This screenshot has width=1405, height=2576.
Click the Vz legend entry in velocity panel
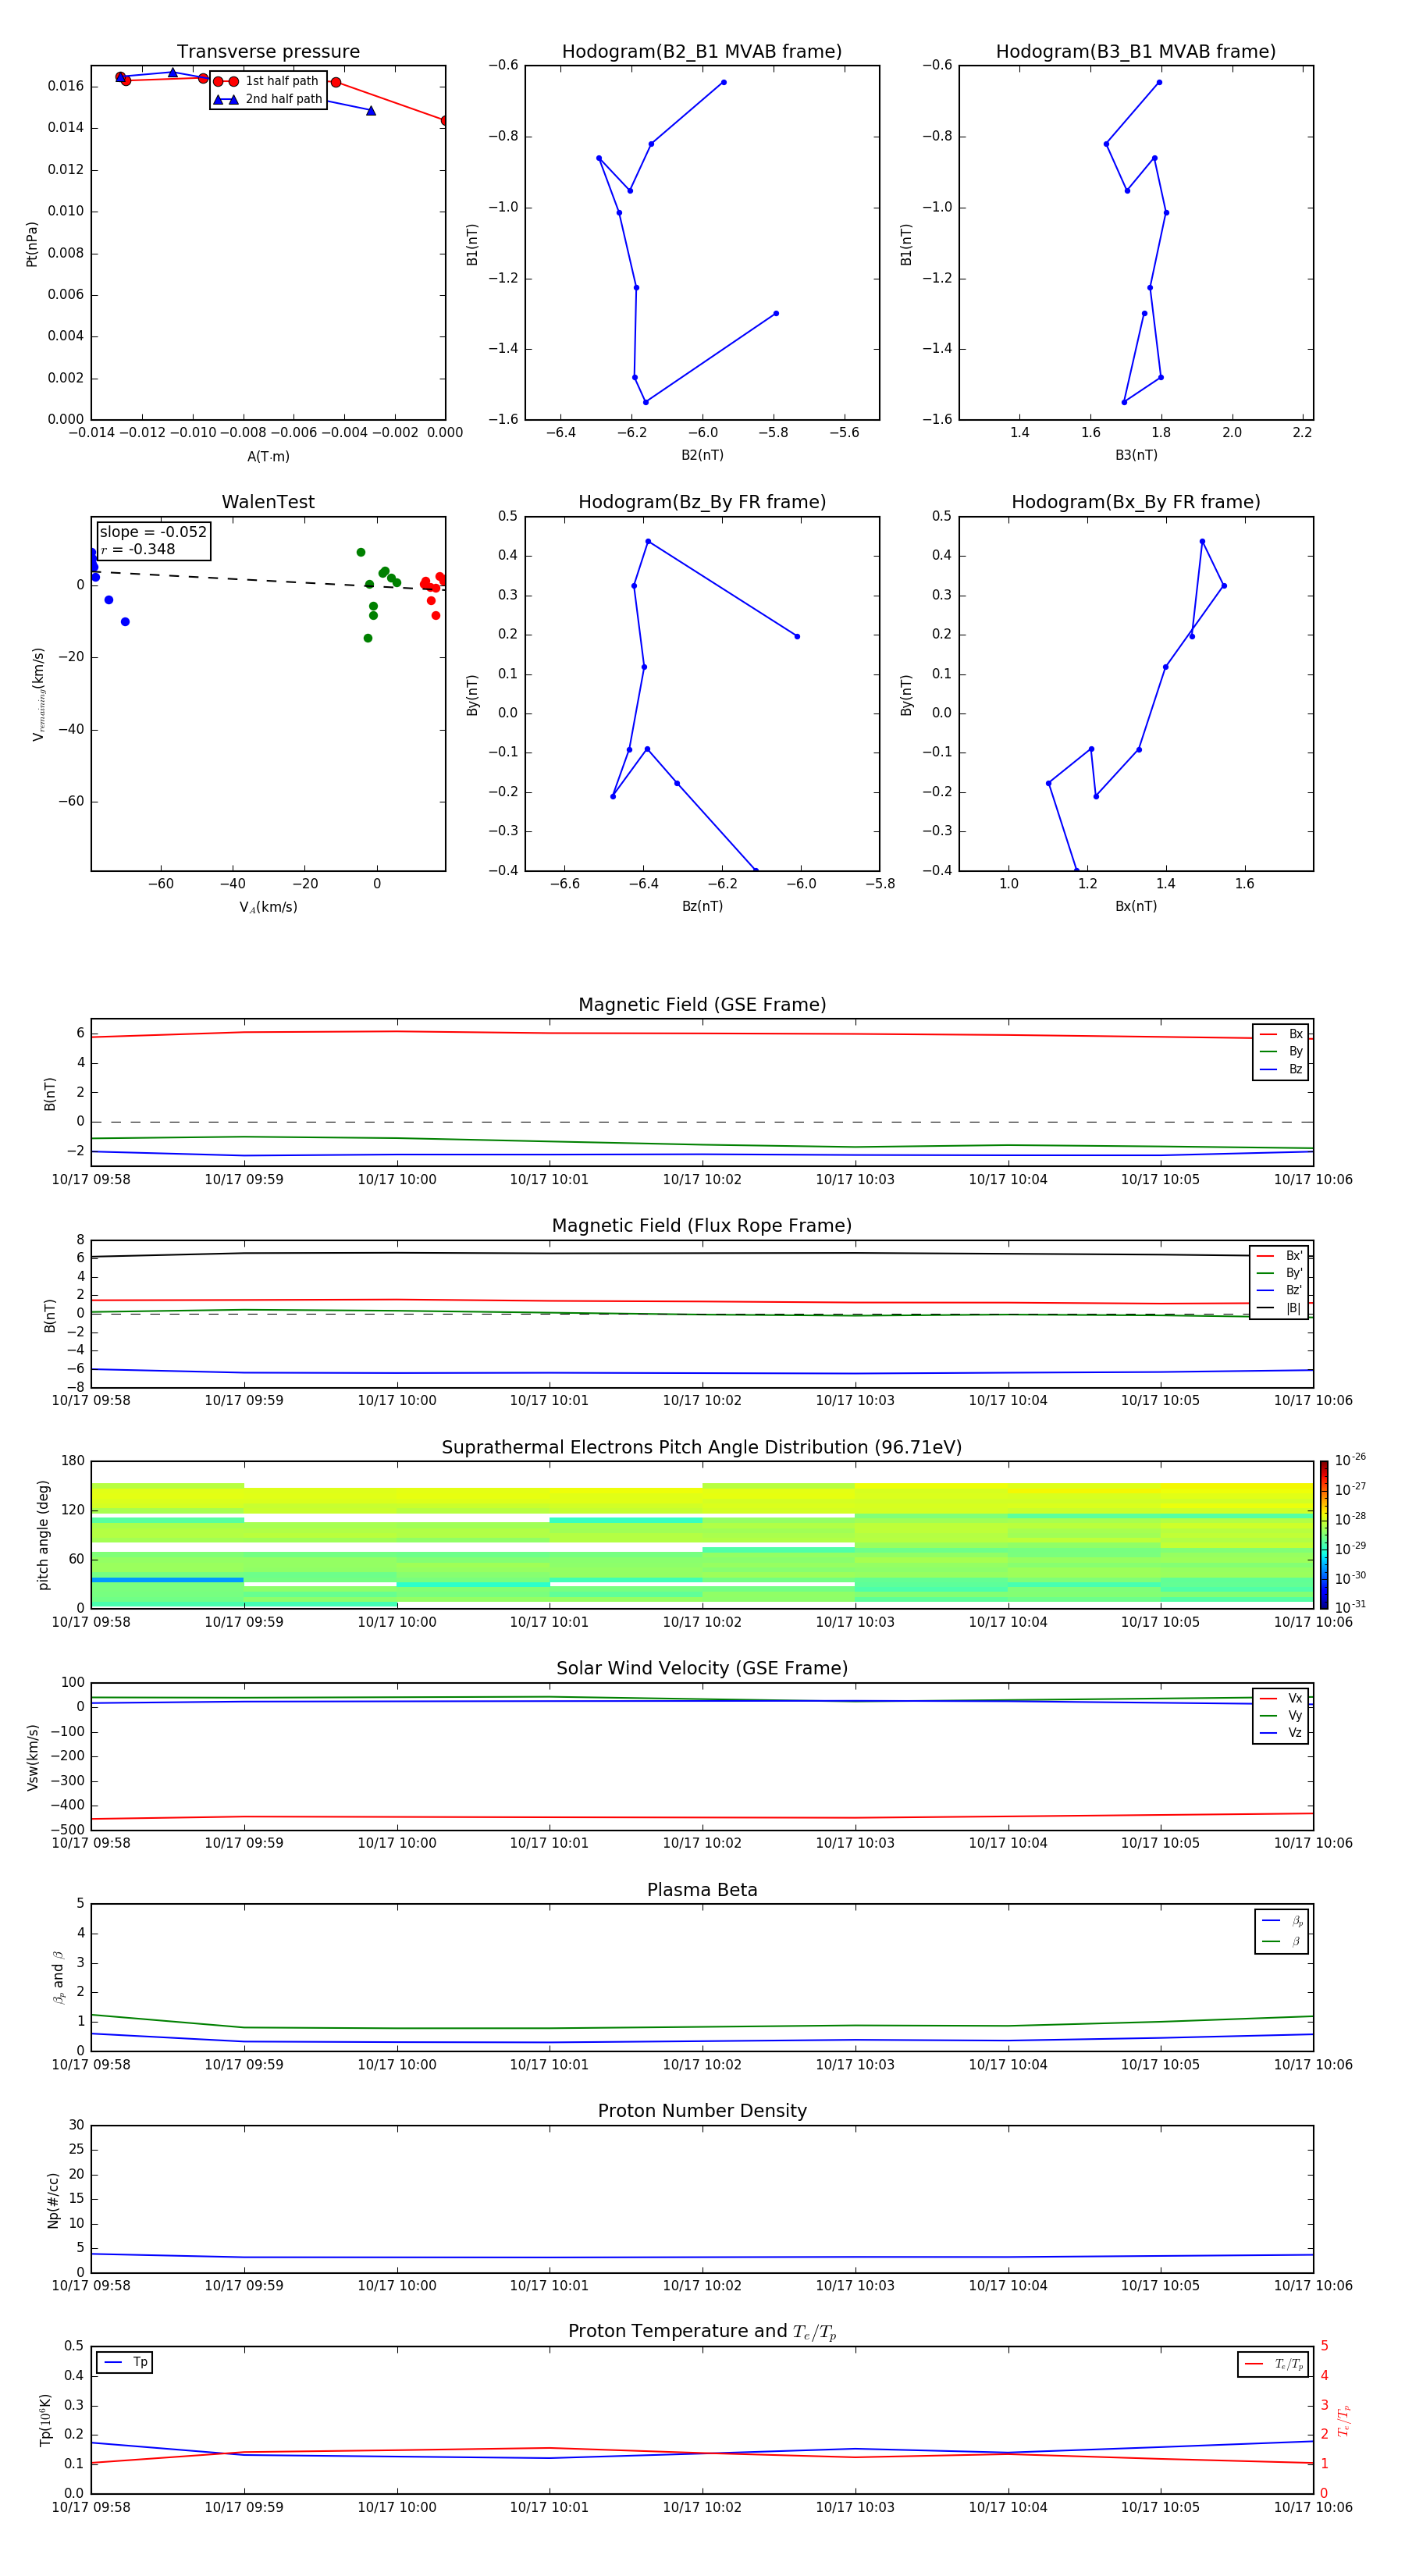[1281, 1733]
